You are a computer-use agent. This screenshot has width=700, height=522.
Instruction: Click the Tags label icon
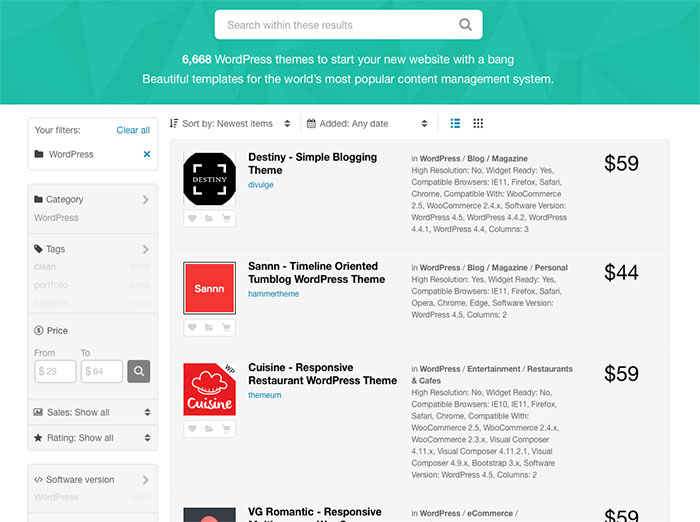pyautogui.click(x=38, y=249)
